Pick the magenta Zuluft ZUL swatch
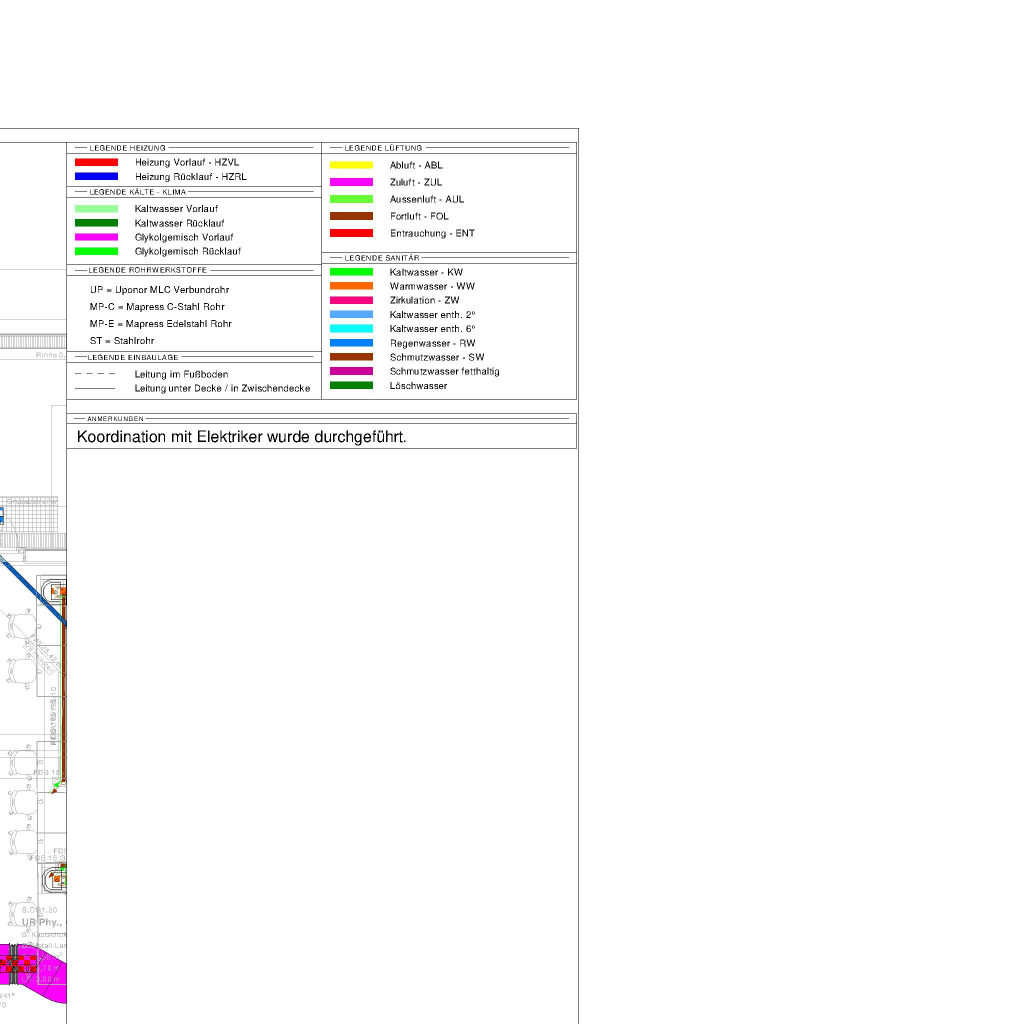This screenshot has height=1024, width=1024. 351,182
